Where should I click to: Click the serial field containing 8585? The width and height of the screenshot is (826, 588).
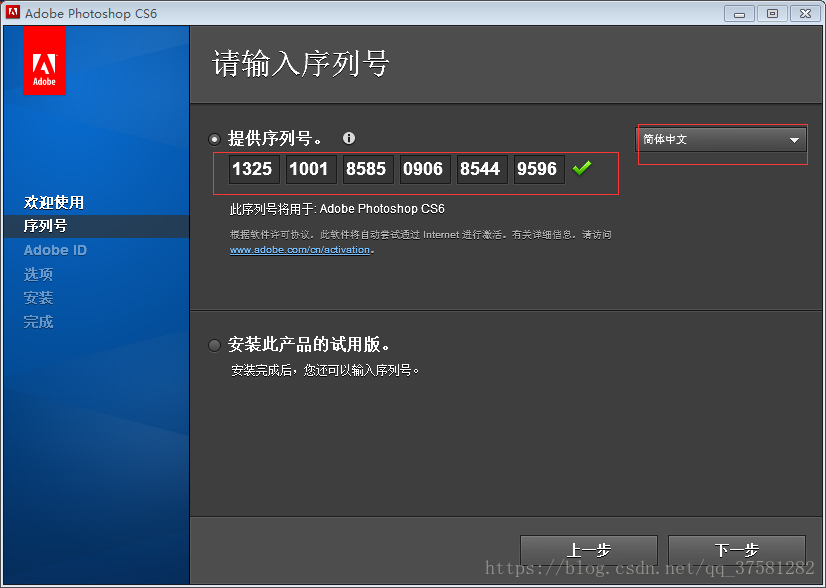(x=368, y=169)
